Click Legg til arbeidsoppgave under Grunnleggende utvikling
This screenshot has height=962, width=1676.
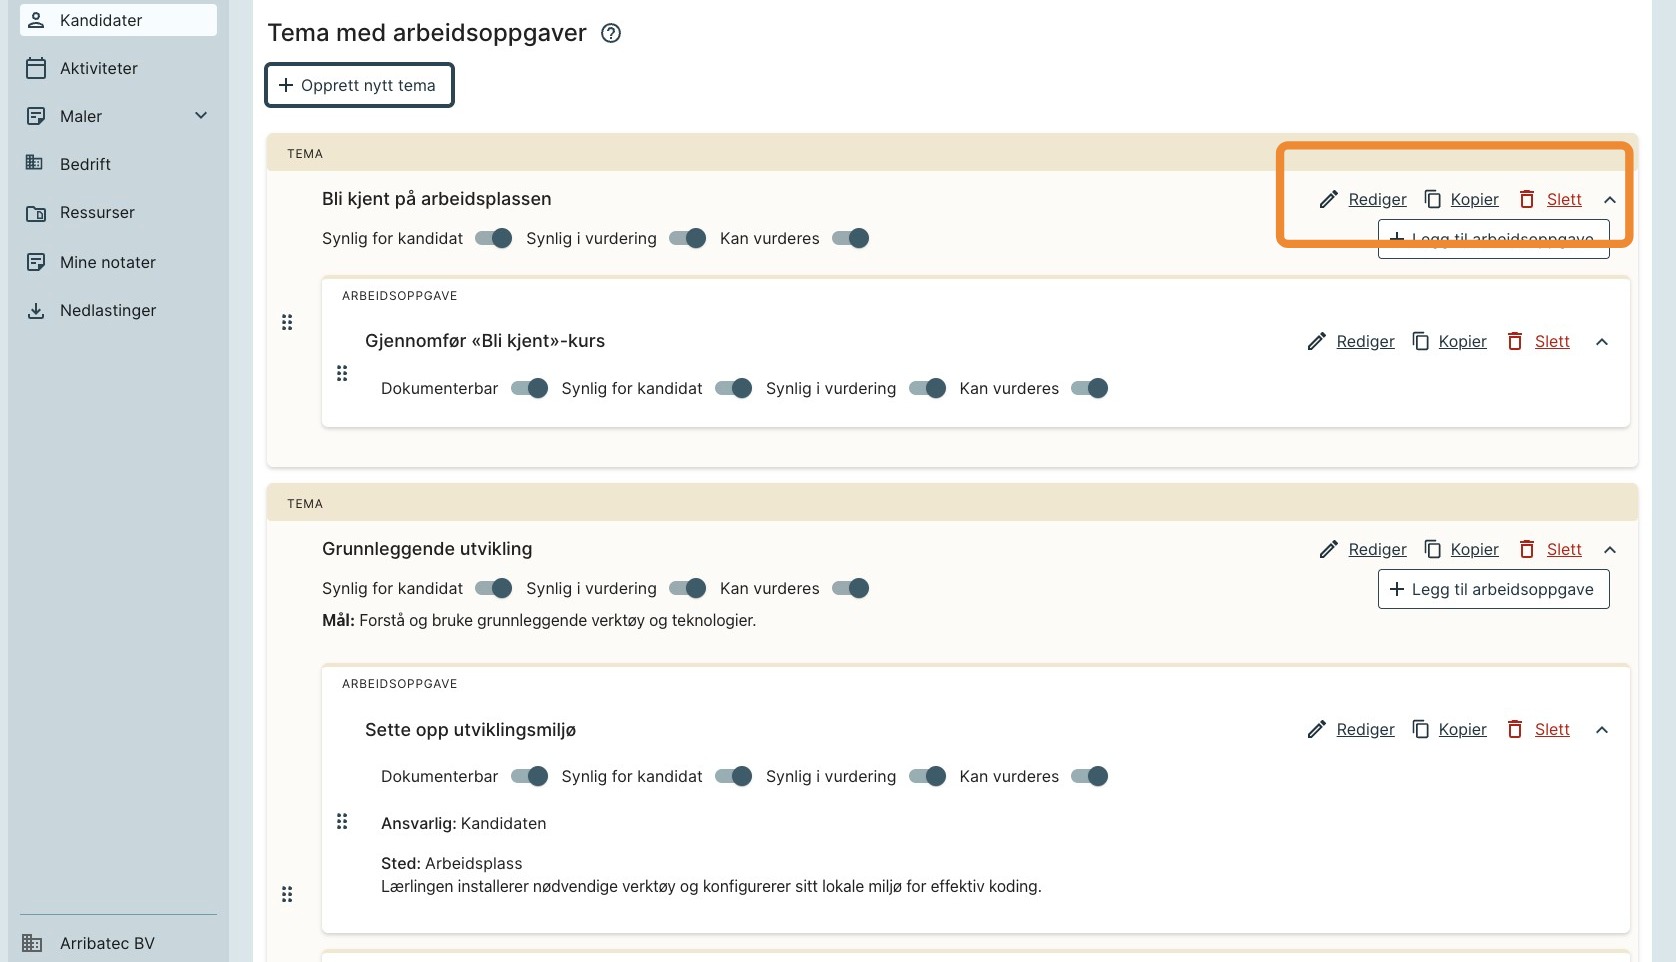tap(1493, 589)
